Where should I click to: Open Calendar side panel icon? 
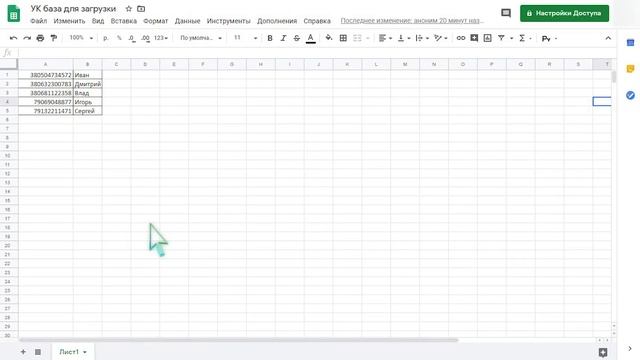[630, 42]
